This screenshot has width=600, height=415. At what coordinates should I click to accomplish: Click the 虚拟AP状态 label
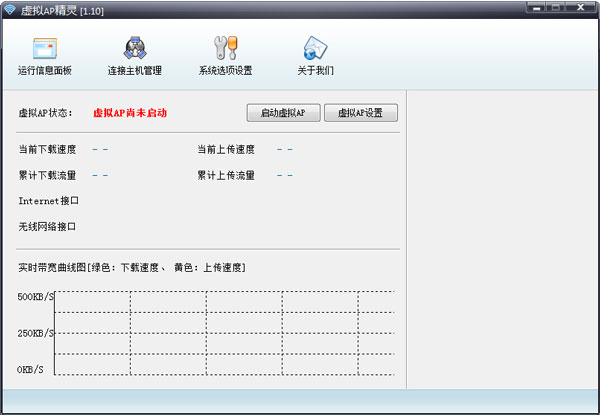[x=45, y=113]
